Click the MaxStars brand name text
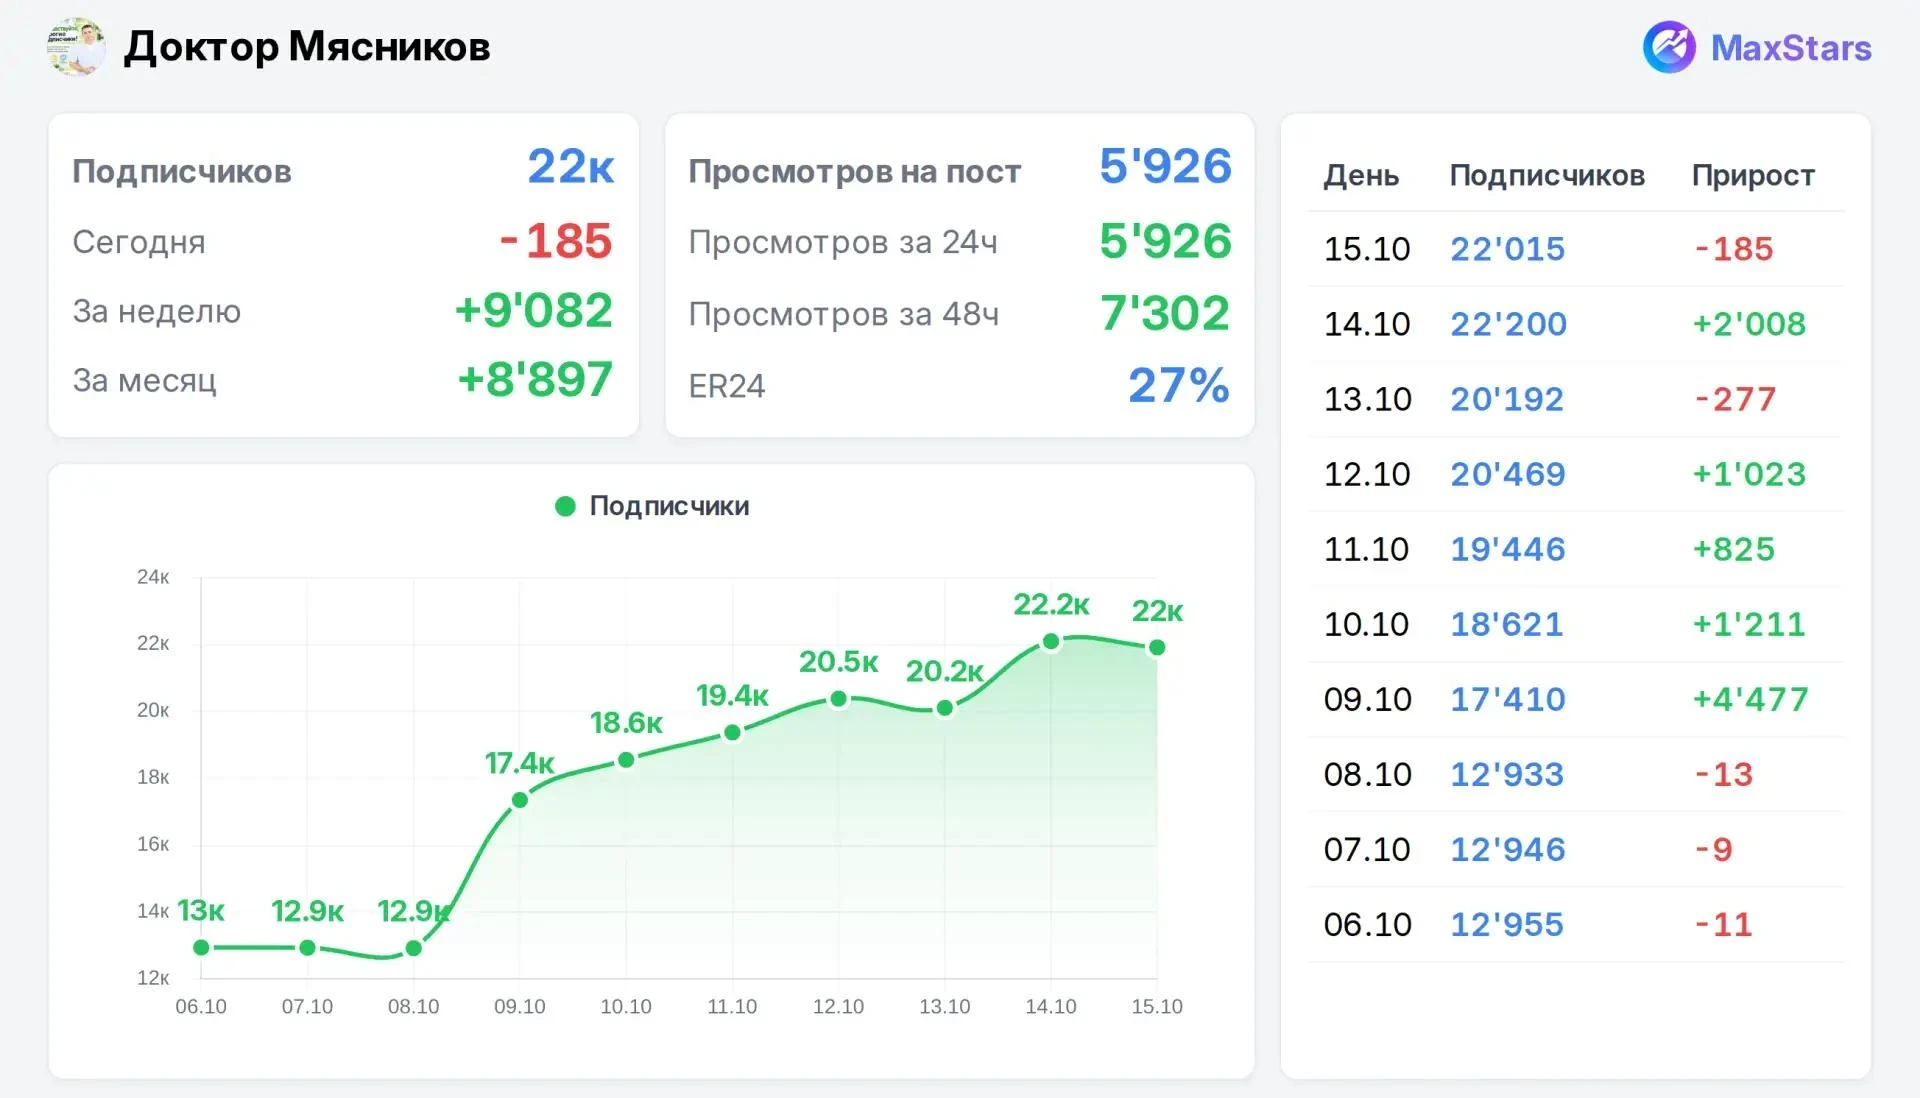 [x=1791, y=48]
